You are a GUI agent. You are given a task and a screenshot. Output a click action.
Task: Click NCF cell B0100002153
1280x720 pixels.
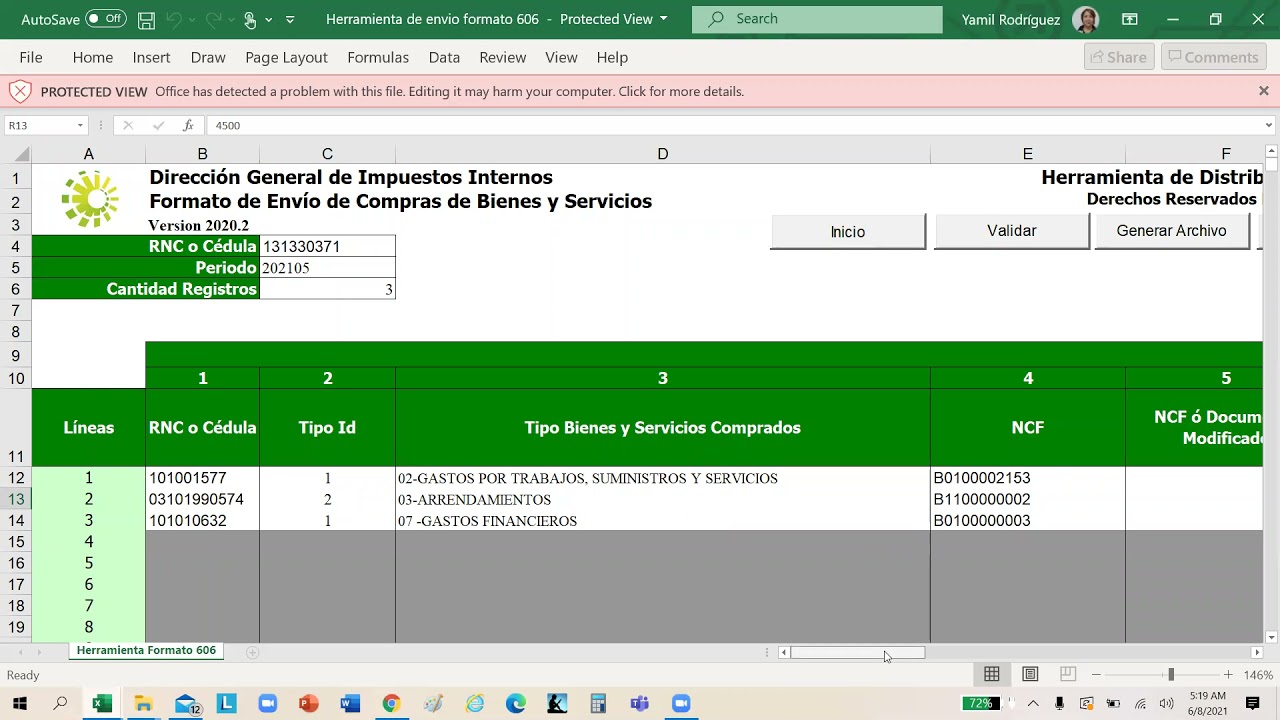[x=1028, y=478]
